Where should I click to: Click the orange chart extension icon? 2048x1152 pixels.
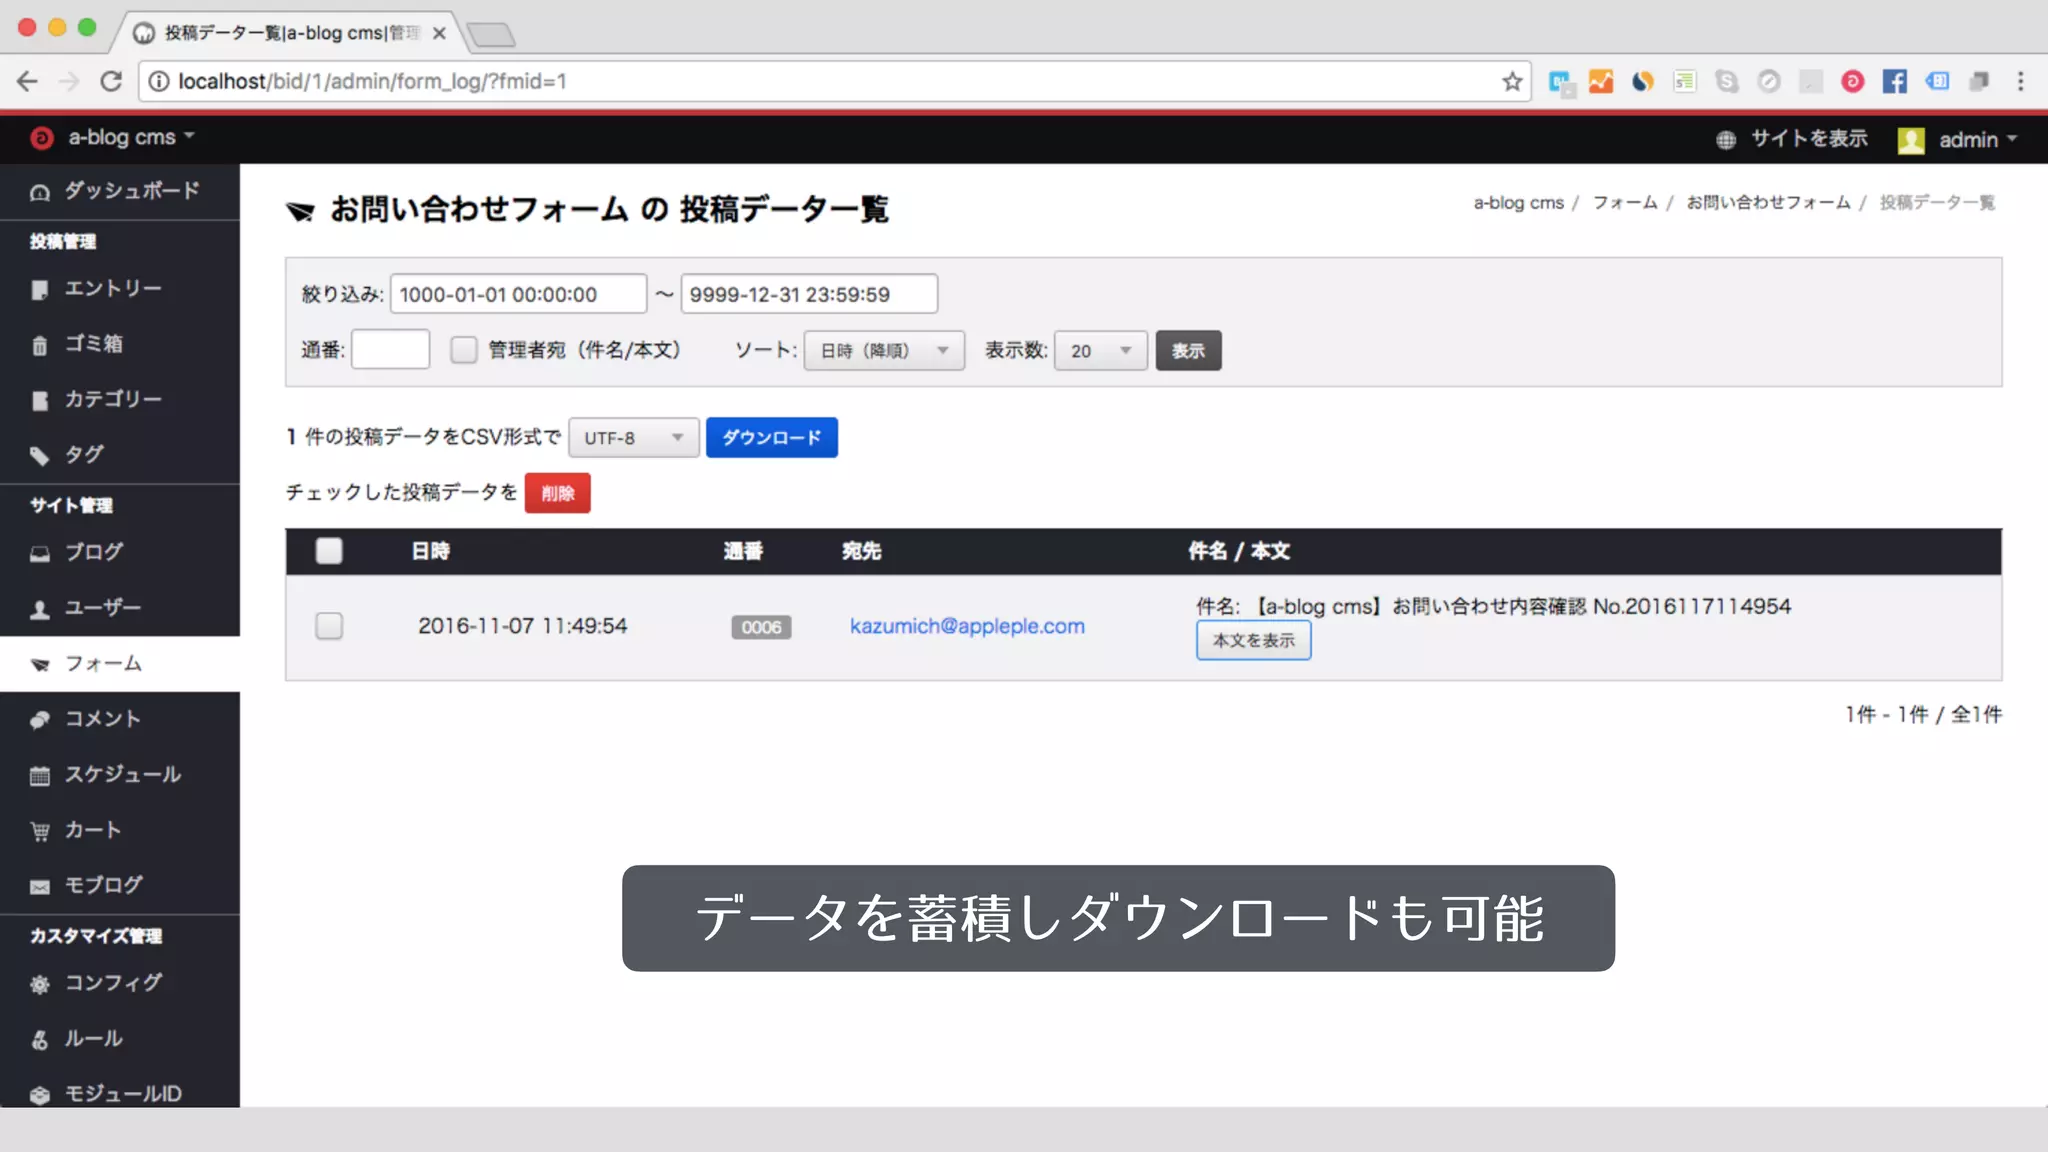[x=1601, y=81]
